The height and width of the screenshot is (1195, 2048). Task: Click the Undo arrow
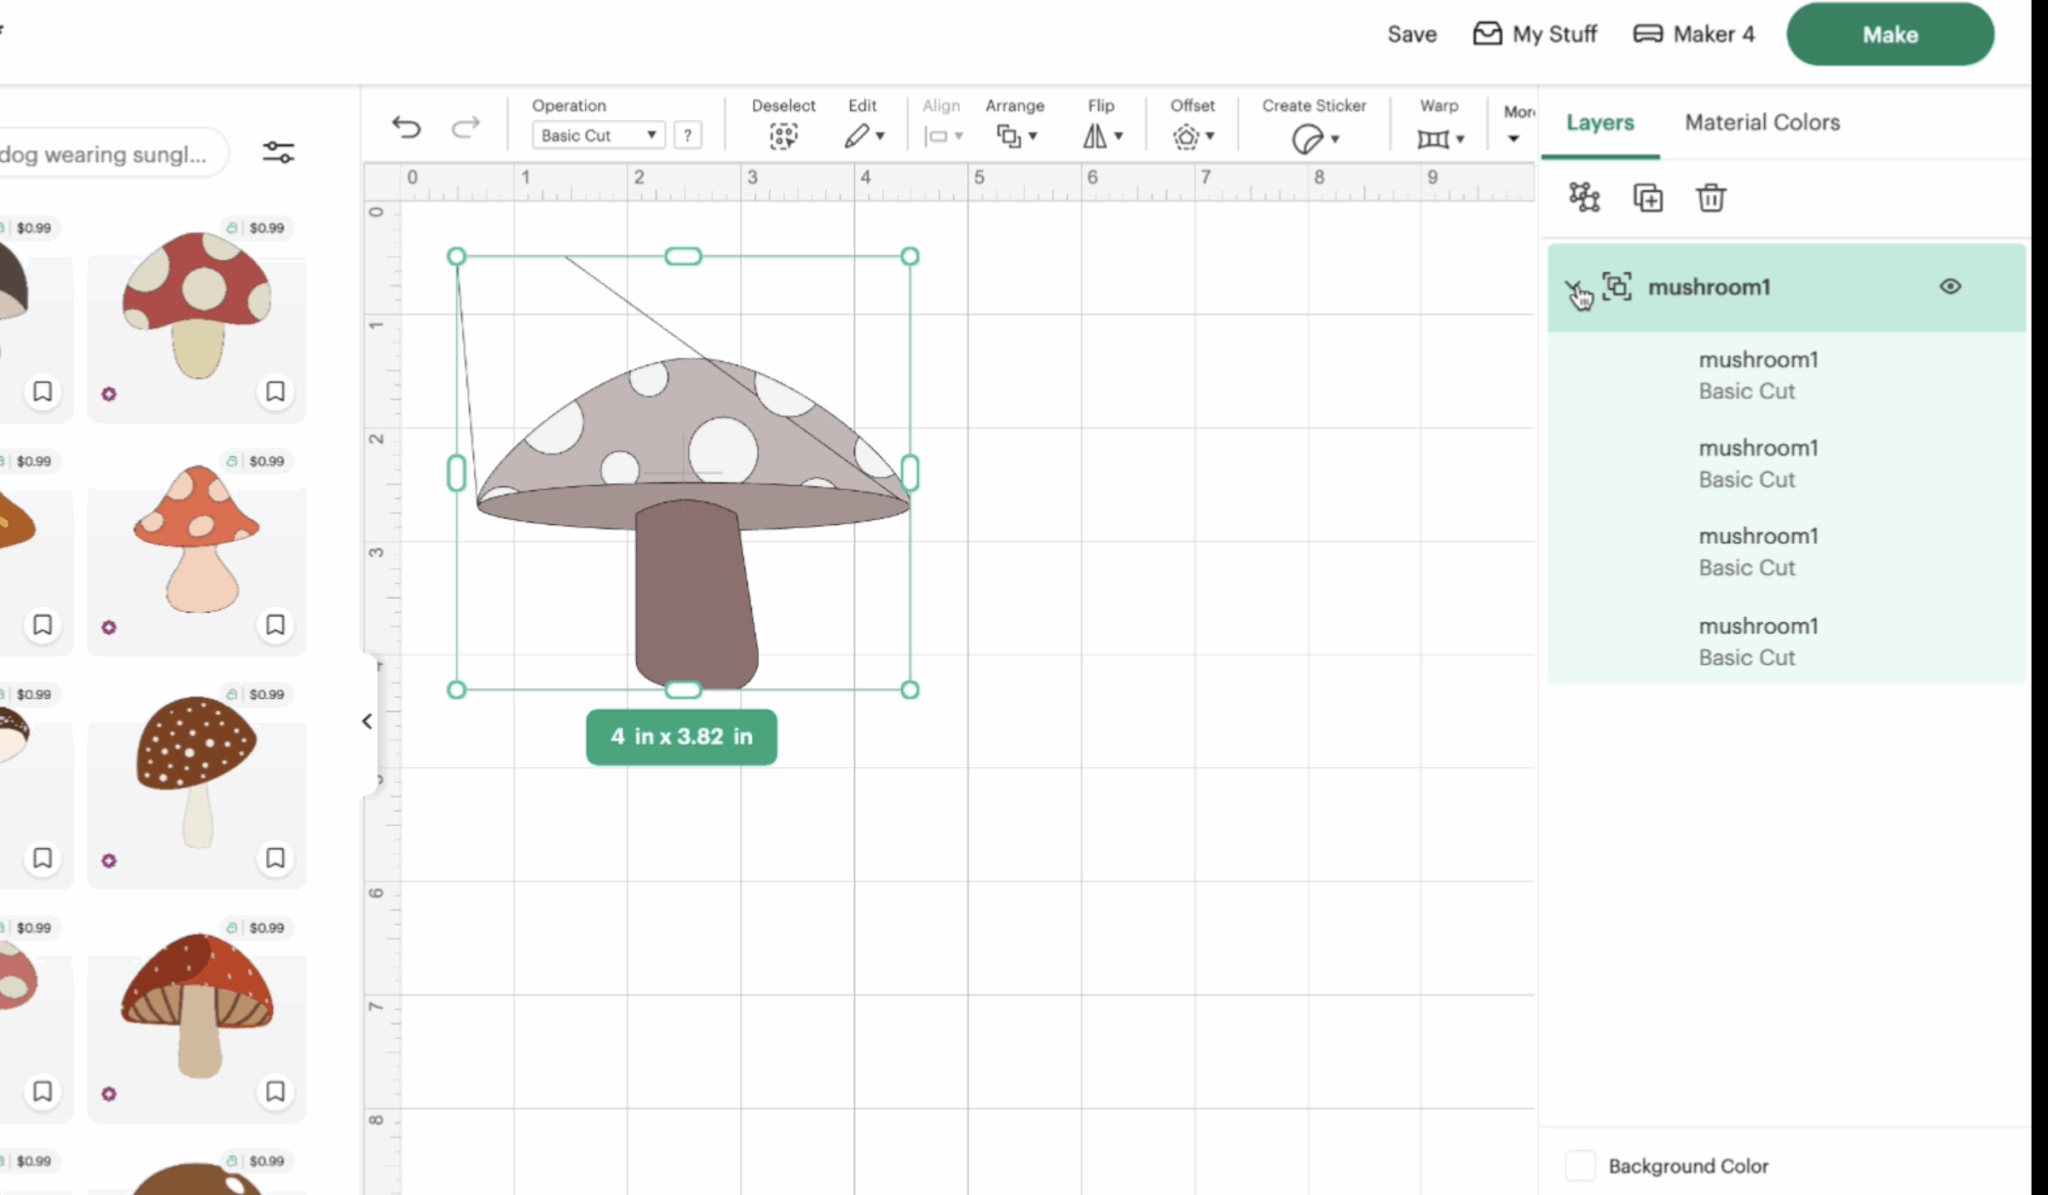406,128
